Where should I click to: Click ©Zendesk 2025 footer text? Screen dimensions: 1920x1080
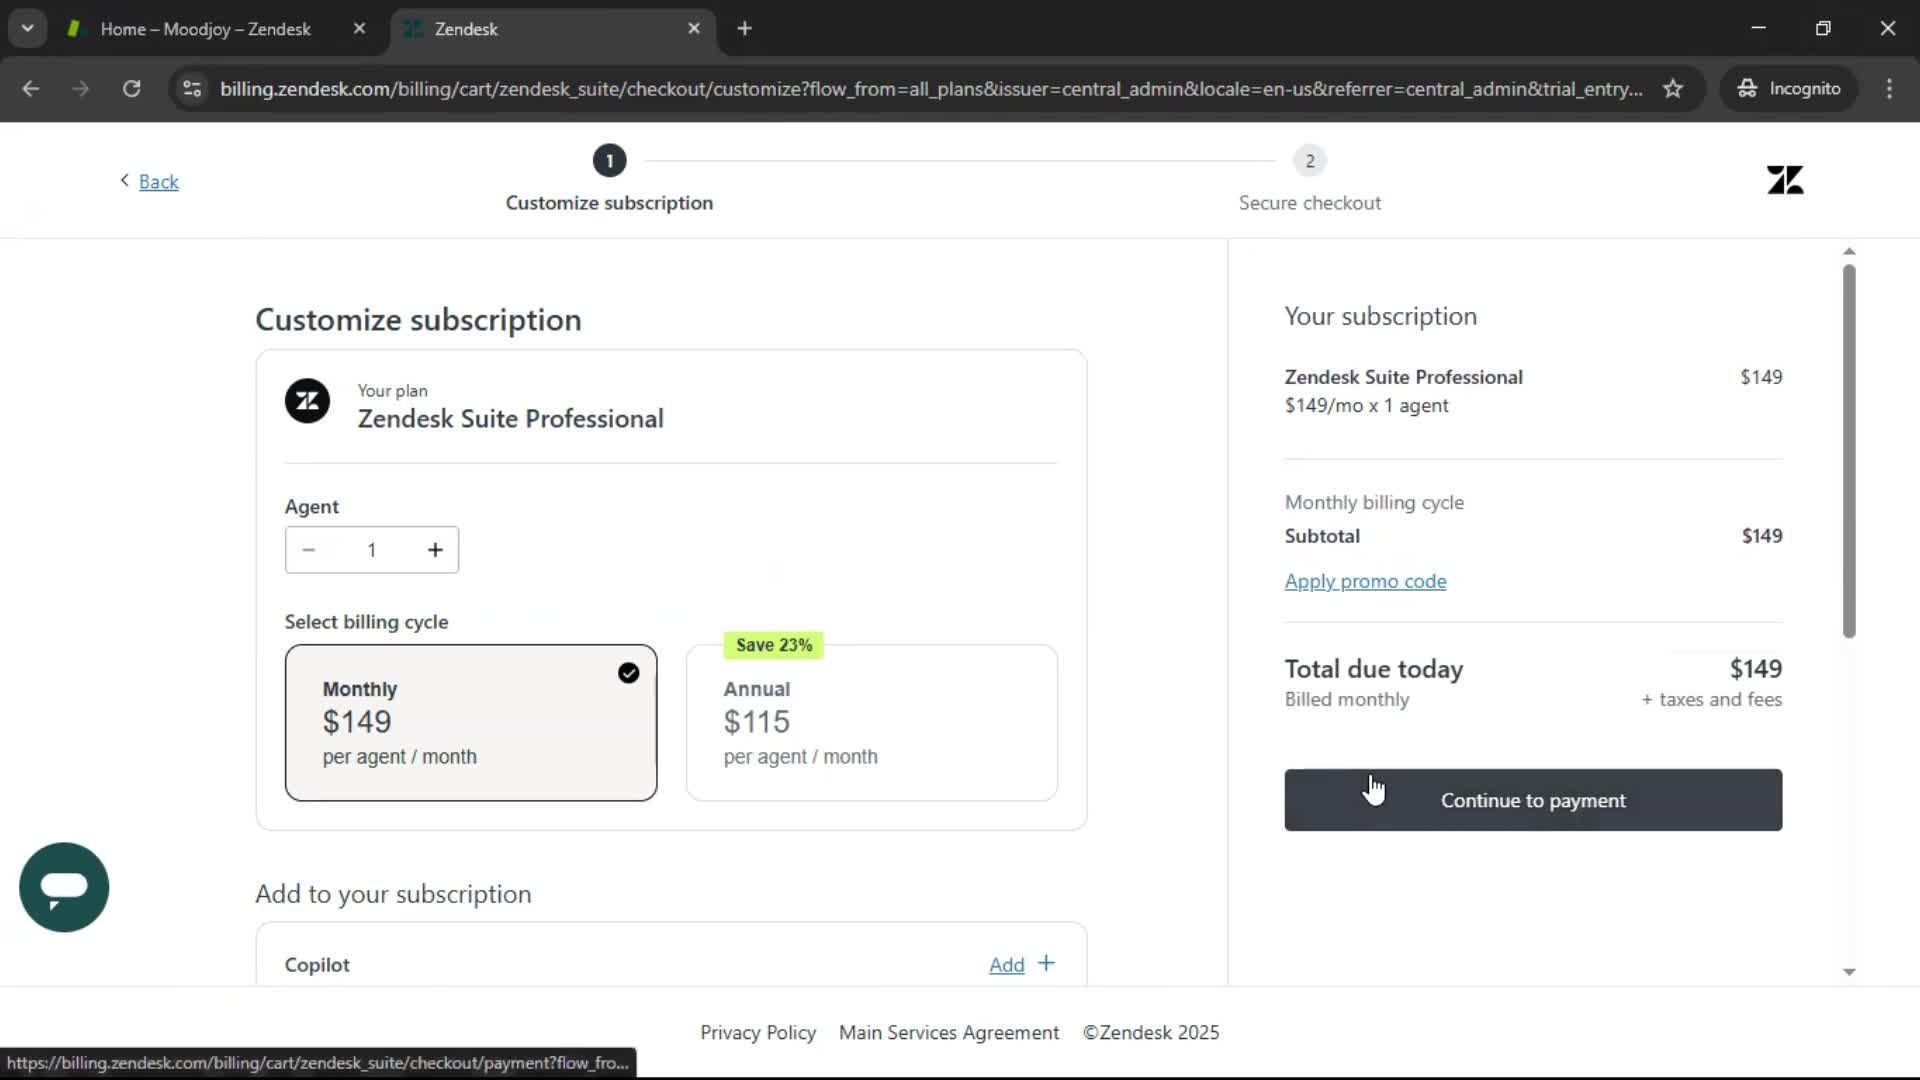pos(1151,1032)
